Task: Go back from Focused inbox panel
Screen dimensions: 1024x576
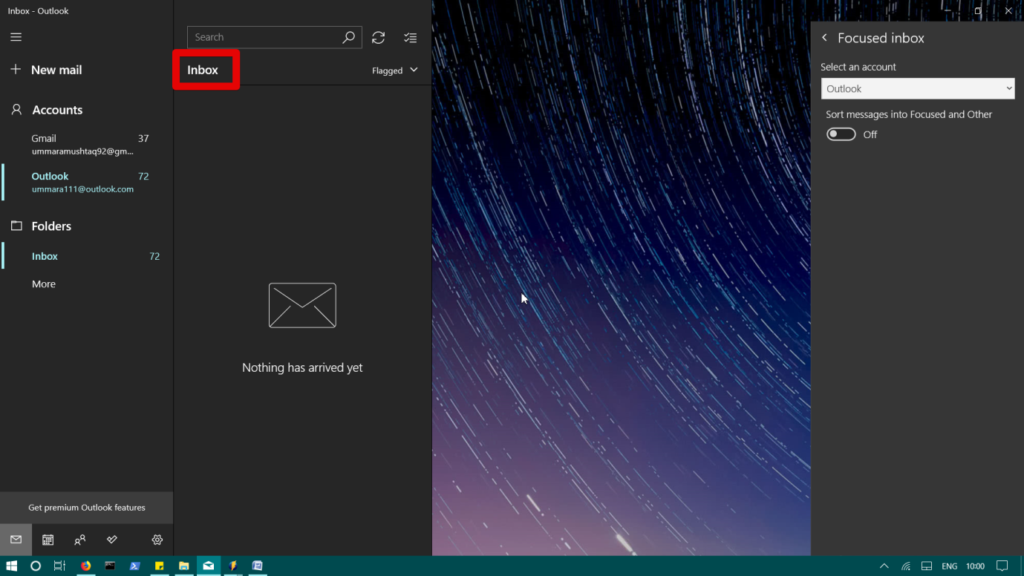Action: [825, 38]
